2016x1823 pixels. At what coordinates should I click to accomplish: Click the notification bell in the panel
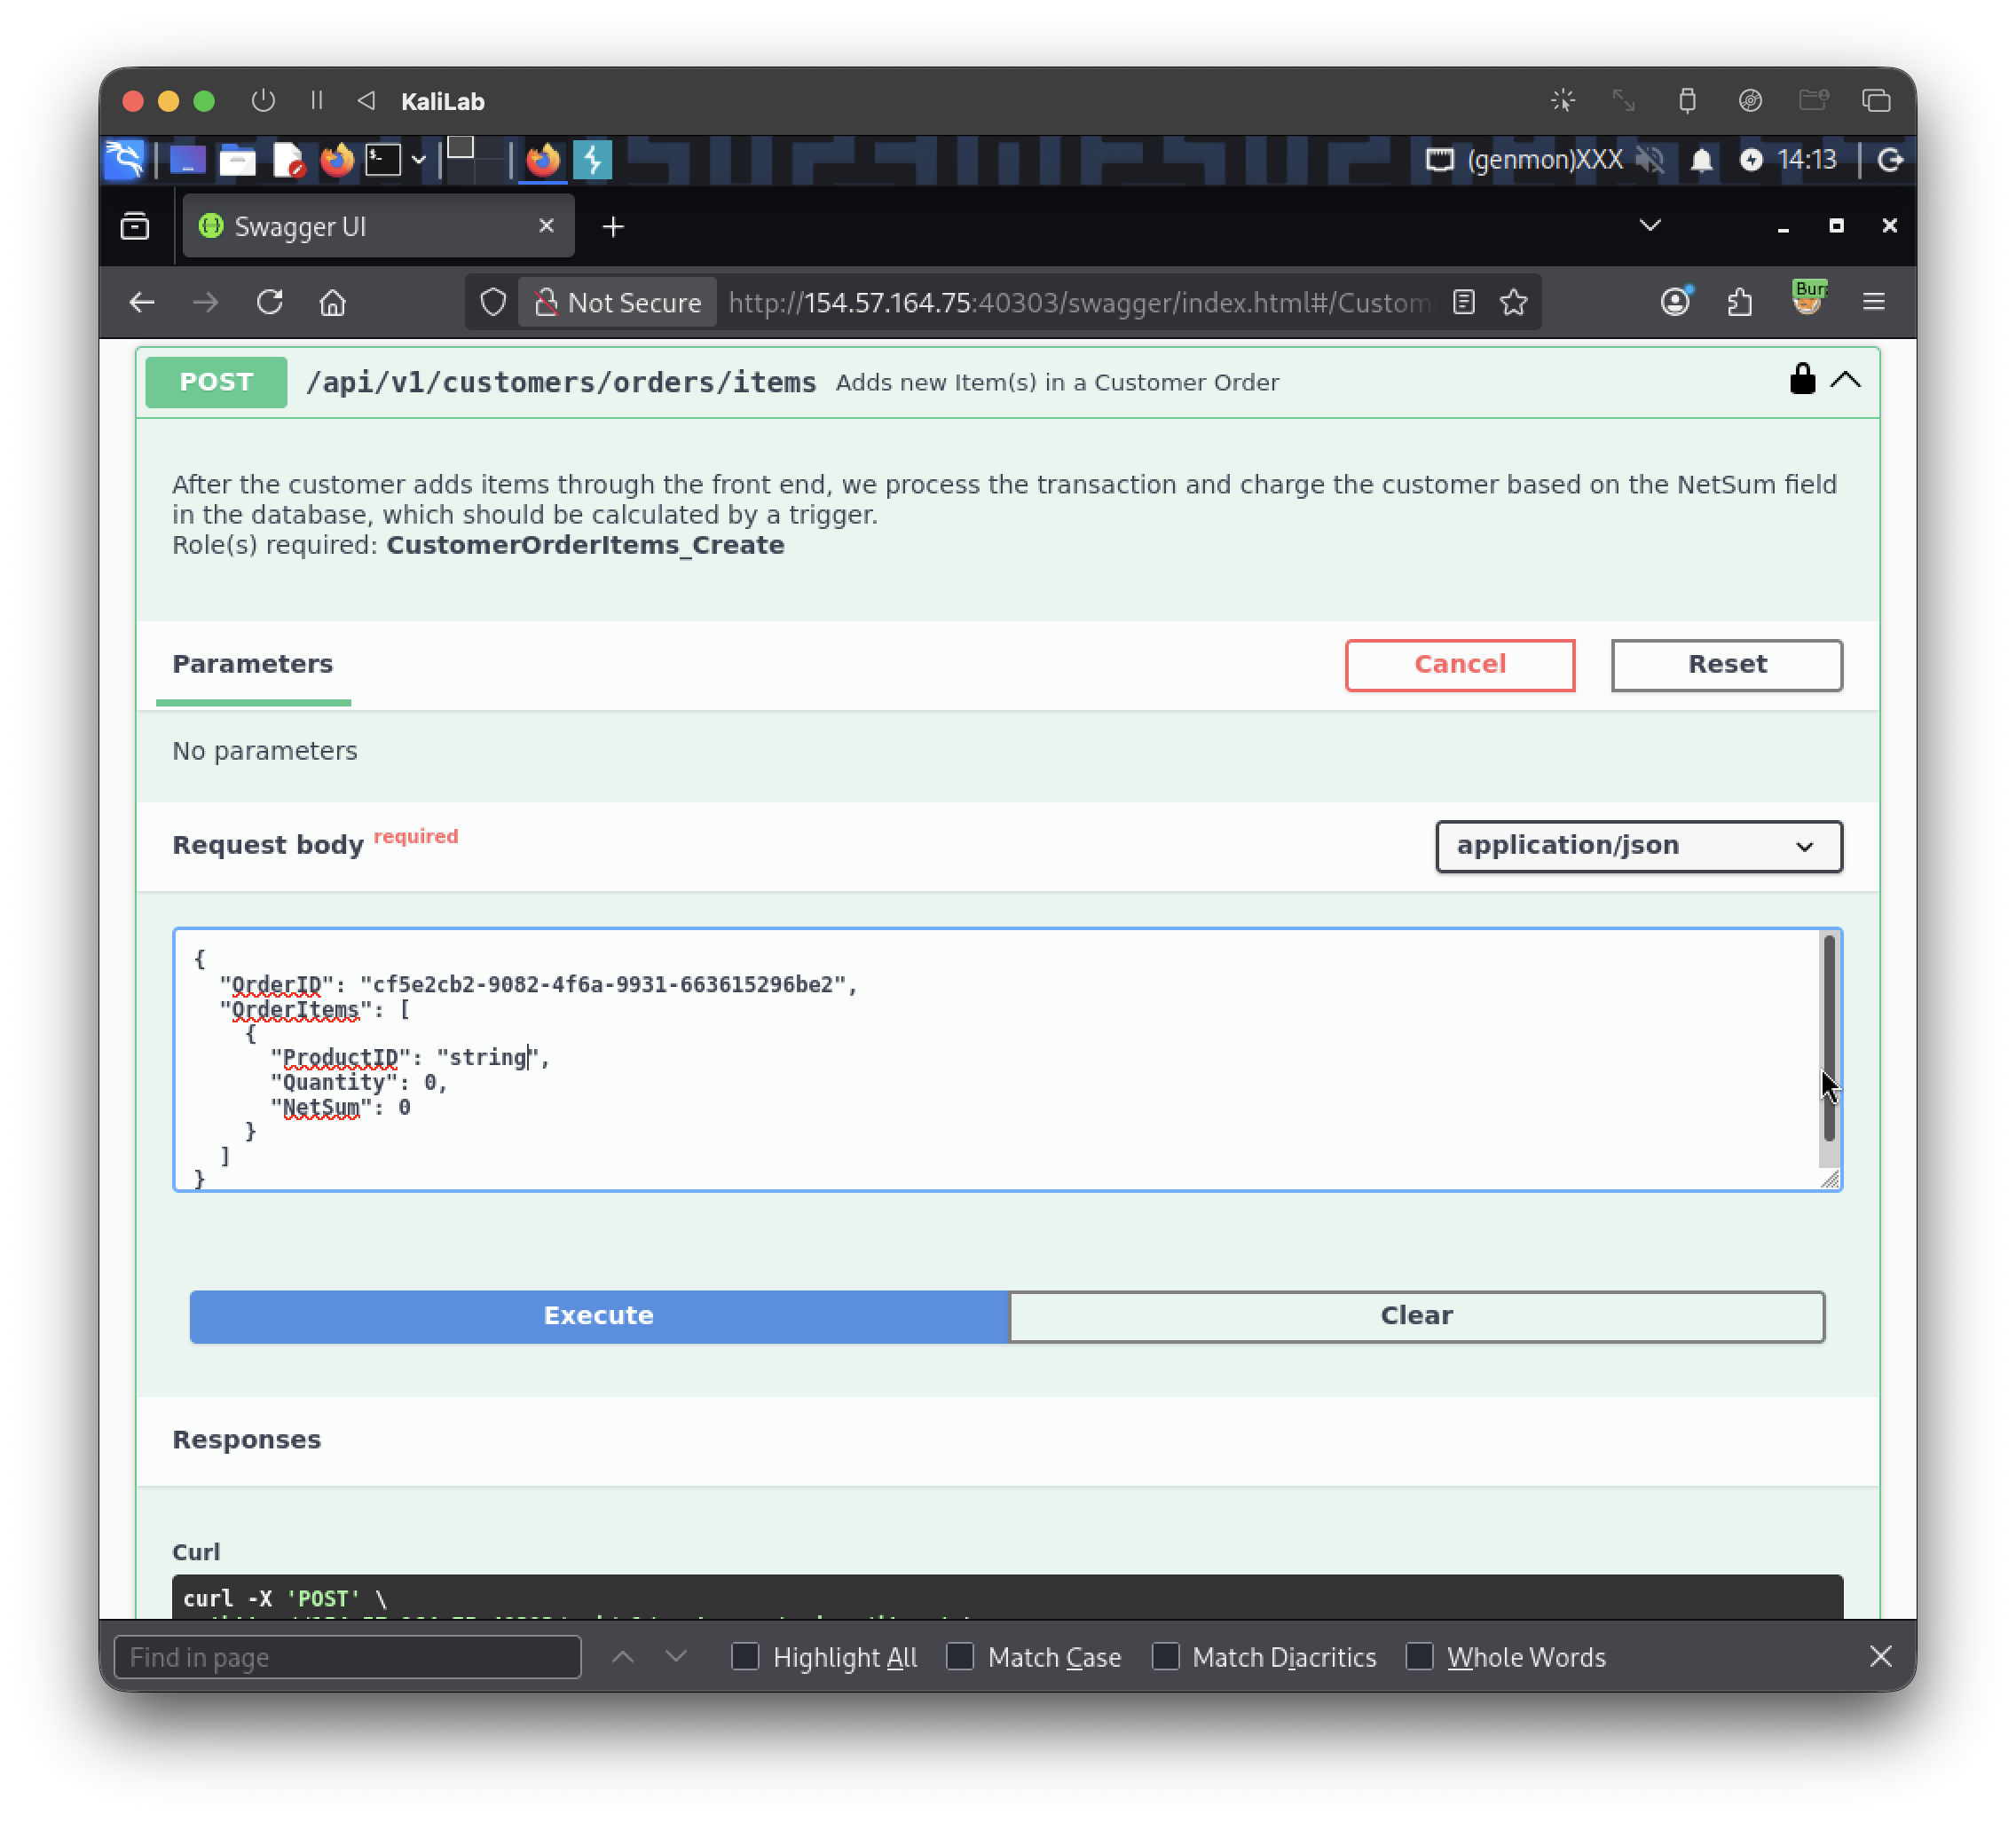click(1701, 160)
